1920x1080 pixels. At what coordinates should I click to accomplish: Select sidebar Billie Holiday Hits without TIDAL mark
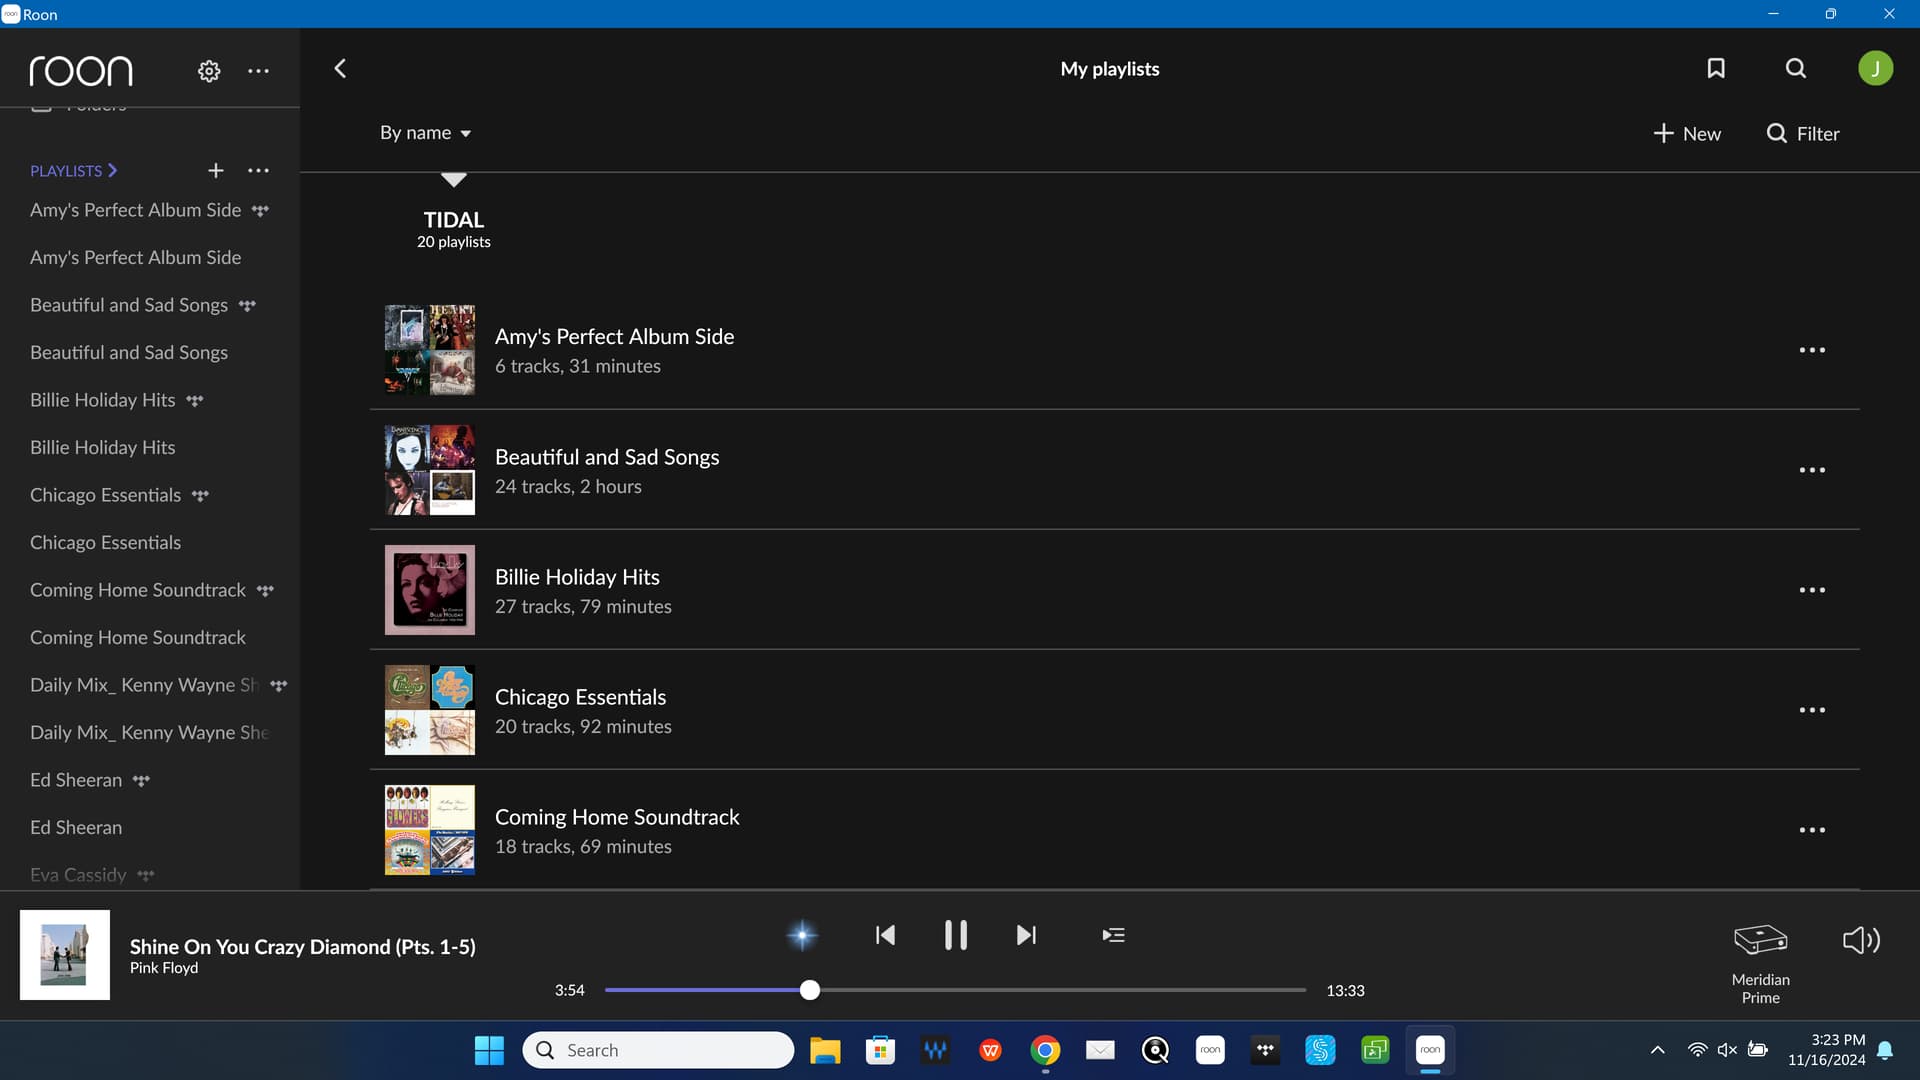click(x=102, y=447)
